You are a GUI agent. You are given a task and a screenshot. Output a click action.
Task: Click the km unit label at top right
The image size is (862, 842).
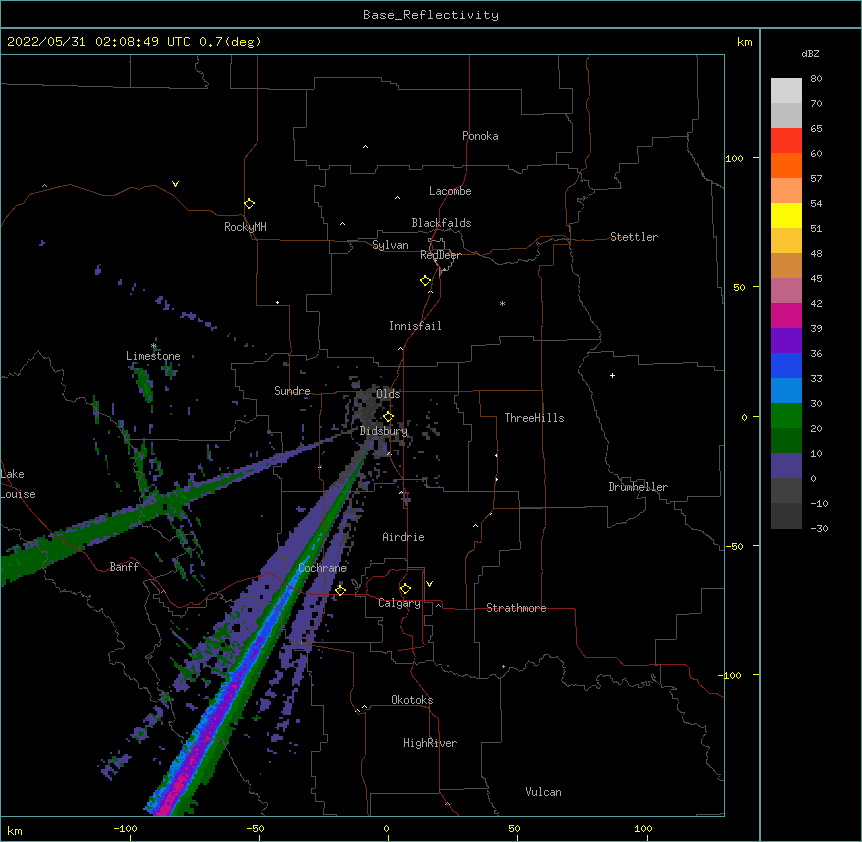[x=744, y=42]
